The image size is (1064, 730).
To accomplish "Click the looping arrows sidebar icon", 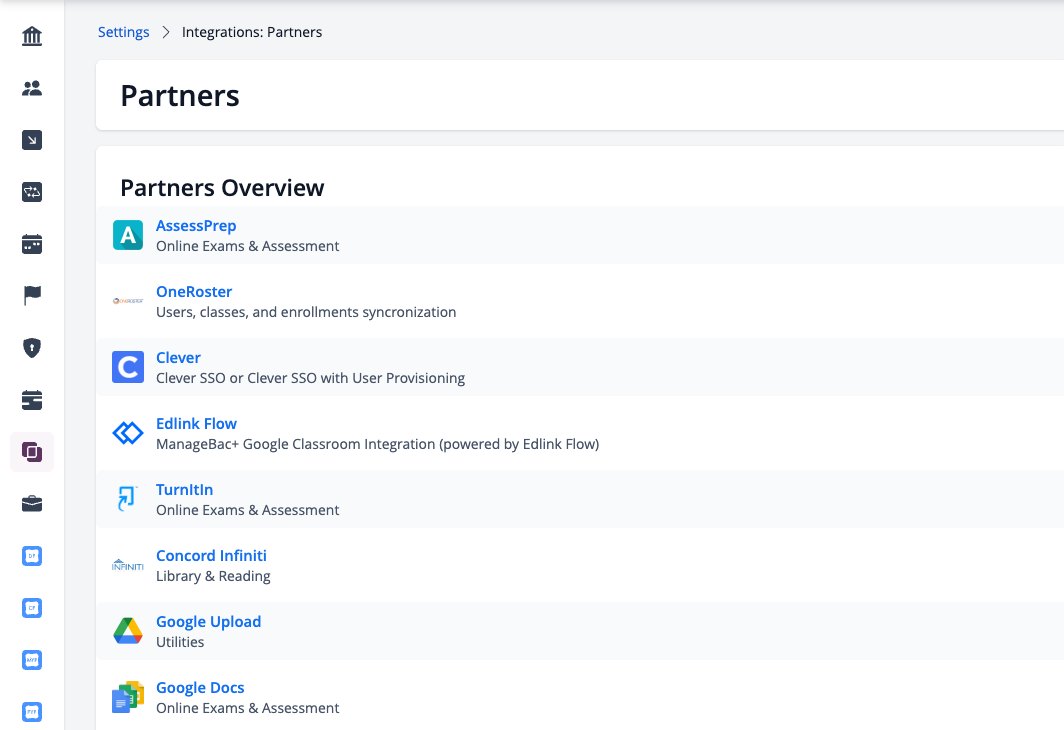I will (32, 192).
